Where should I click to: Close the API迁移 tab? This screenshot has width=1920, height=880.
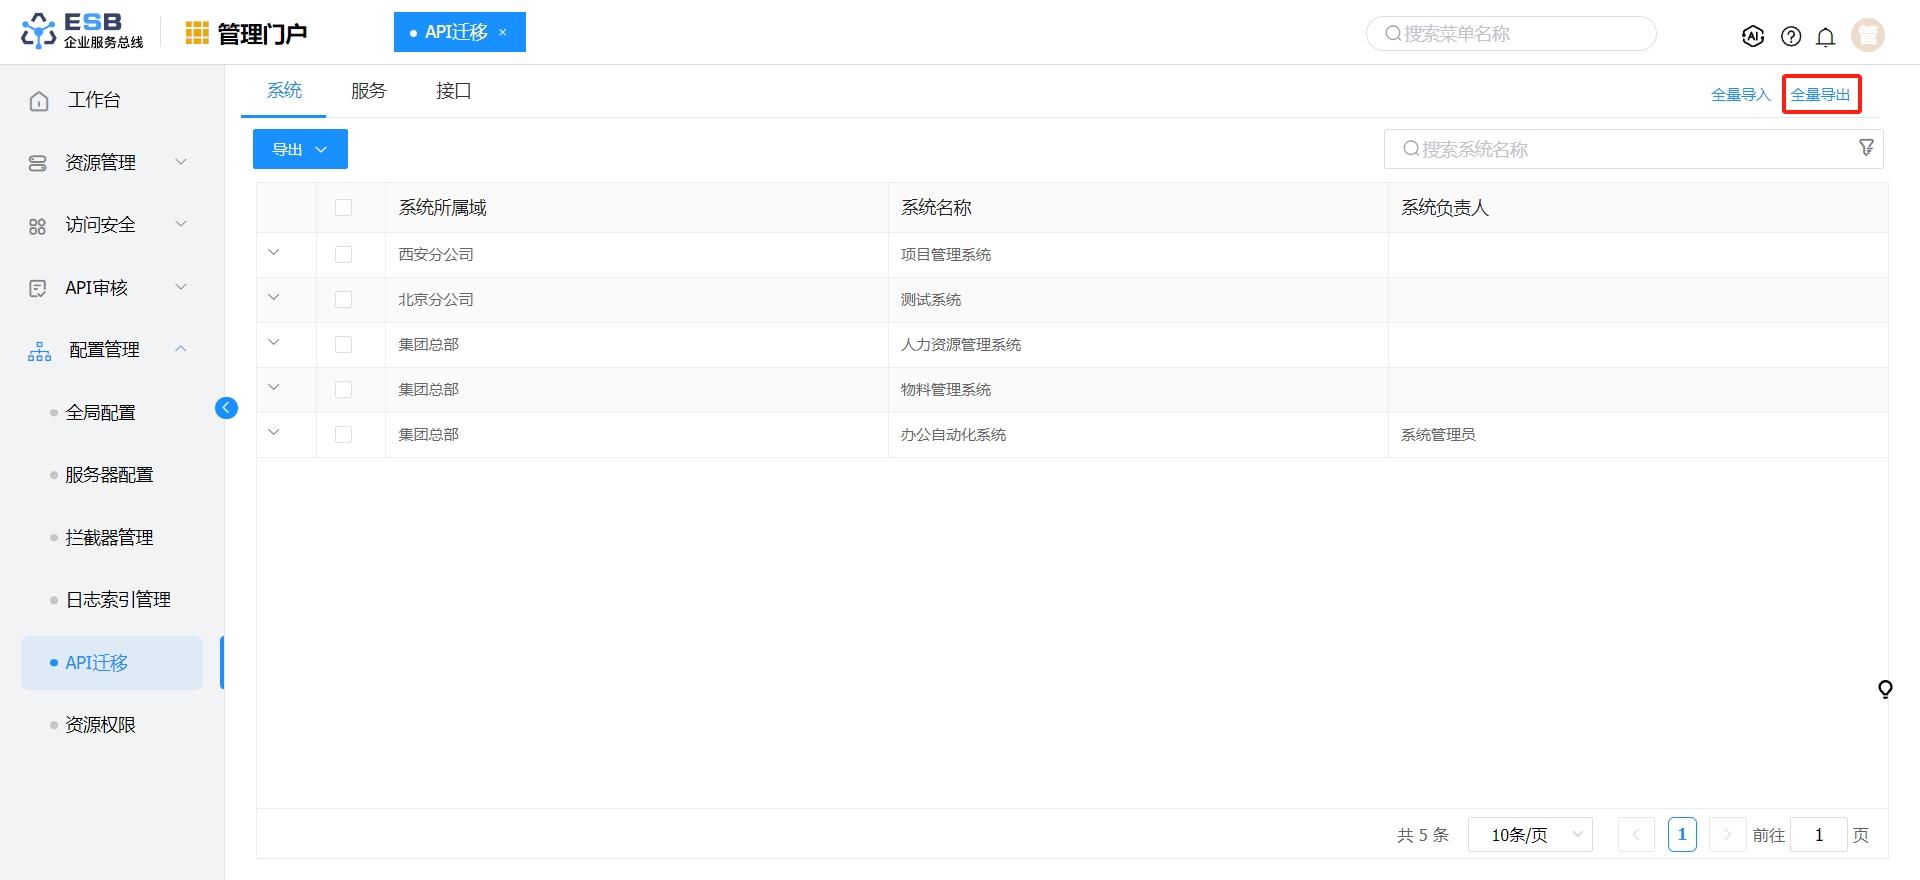coord(503,32)
